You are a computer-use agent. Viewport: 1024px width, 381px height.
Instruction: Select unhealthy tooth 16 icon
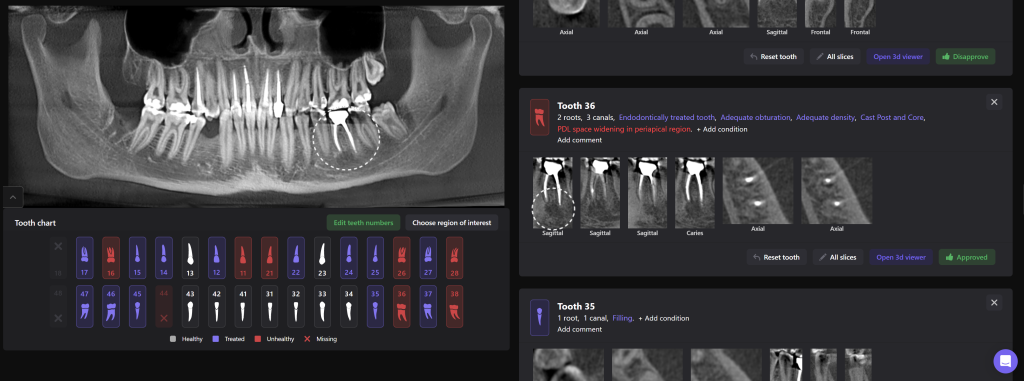tap(111, 258)
